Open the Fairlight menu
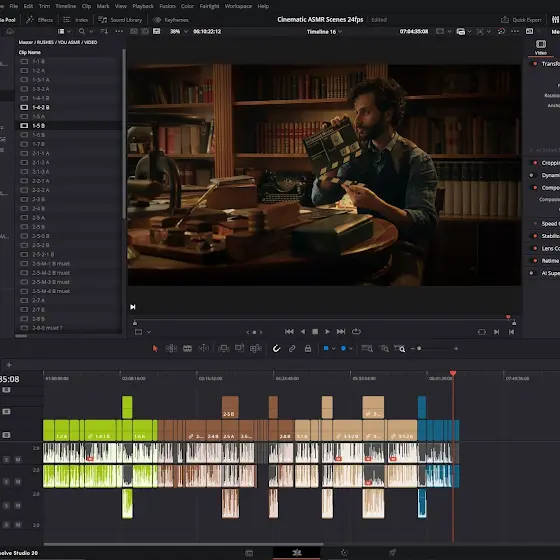This screenshot has height=560, width=560. coord(209,6)
